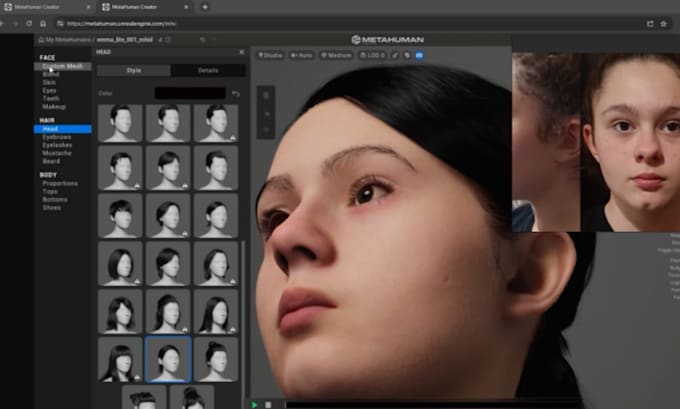Click the blue highlighted icon in viewport toolbar

(x=419, y=55)
